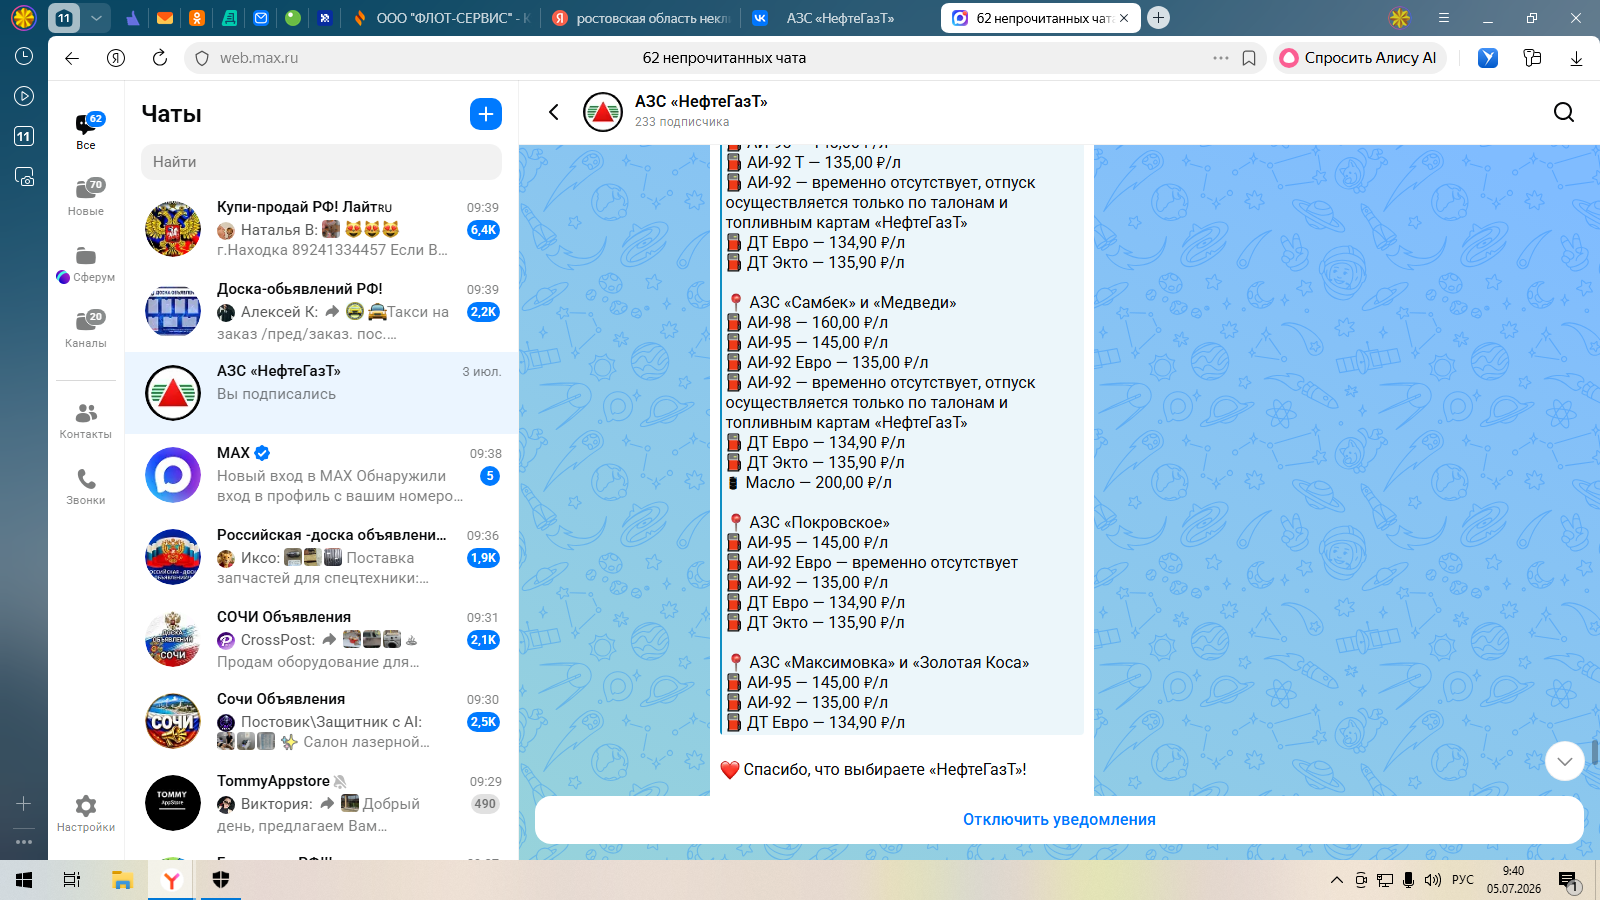Close the 62 непрочитанных чата tab

[1124, 18]
